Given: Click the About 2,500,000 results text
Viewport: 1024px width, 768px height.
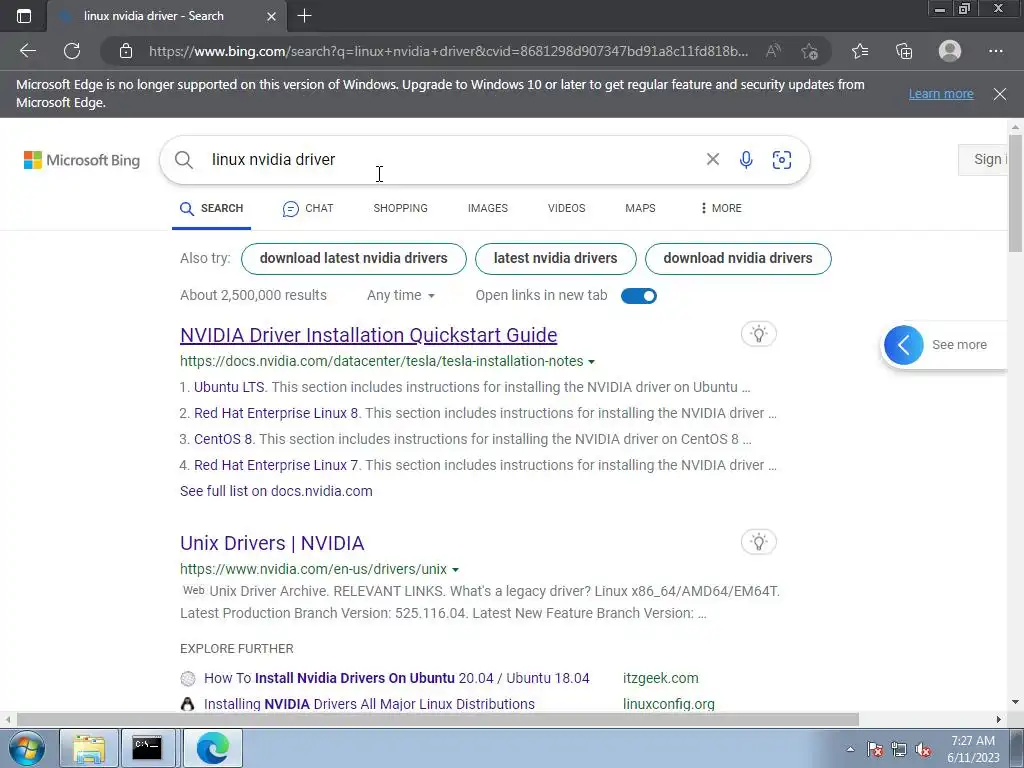Looking at the screenshot, I should pos(253,295).
